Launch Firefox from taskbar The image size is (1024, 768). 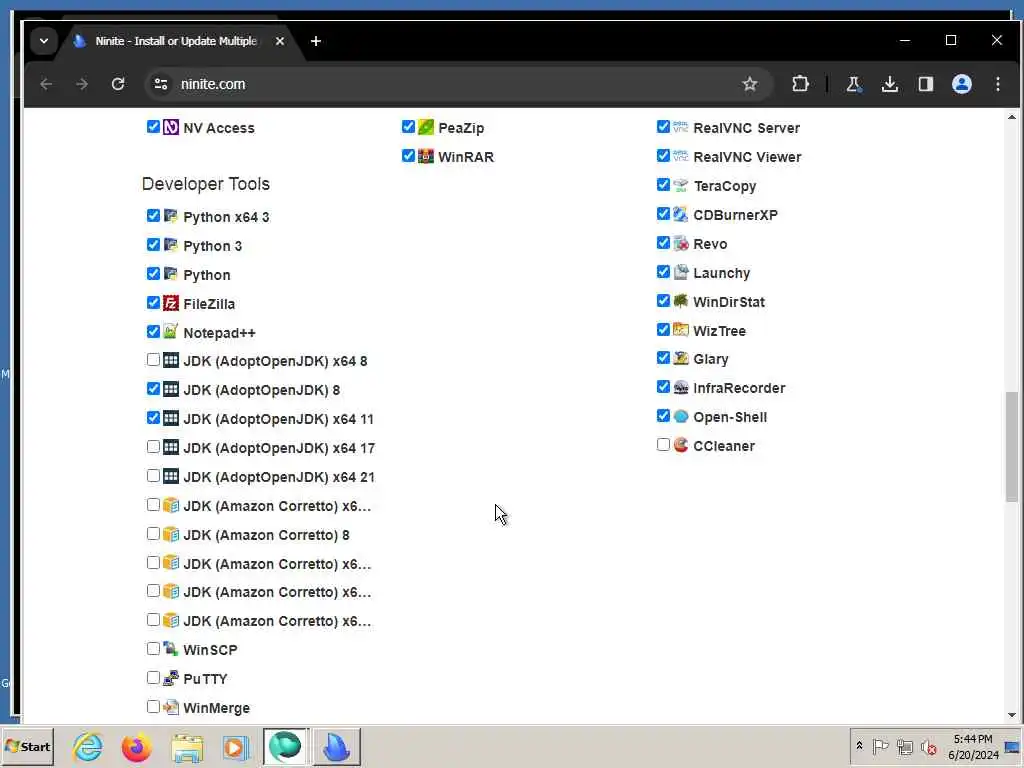point(136,746)
